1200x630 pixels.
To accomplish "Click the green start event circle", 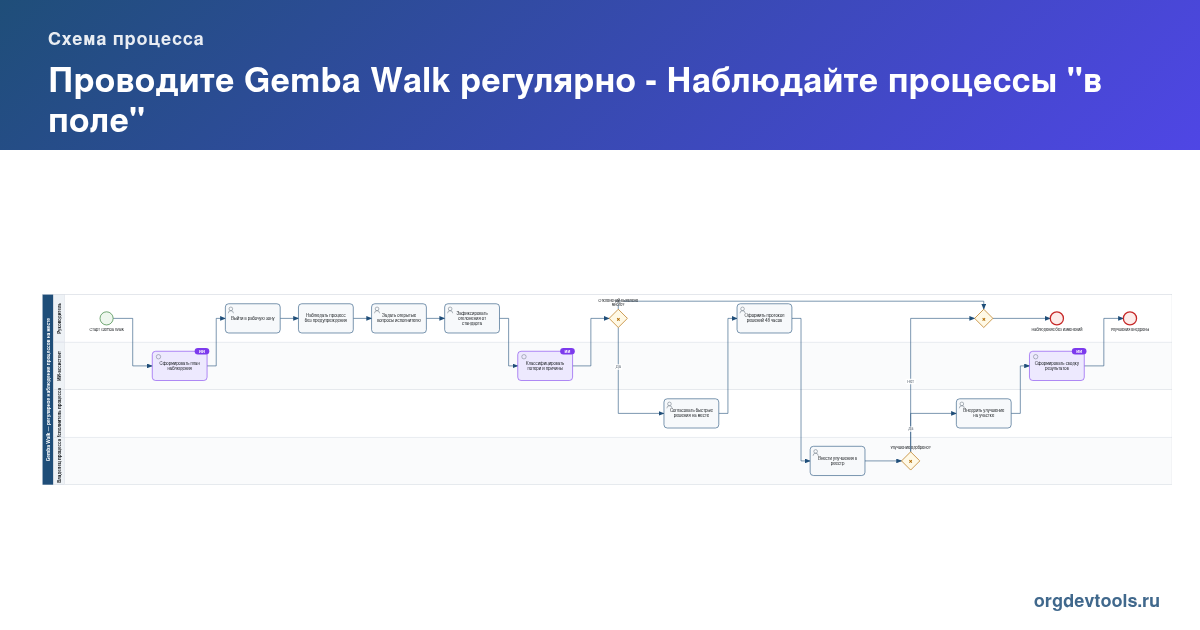I will pyautogui.click(x=107, y=318).
